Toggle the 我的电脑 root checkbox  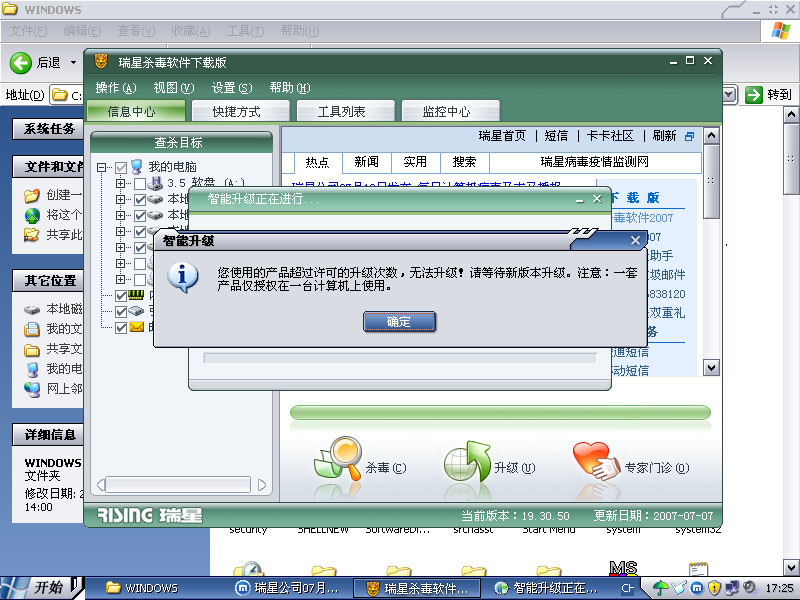coord(121,167)
